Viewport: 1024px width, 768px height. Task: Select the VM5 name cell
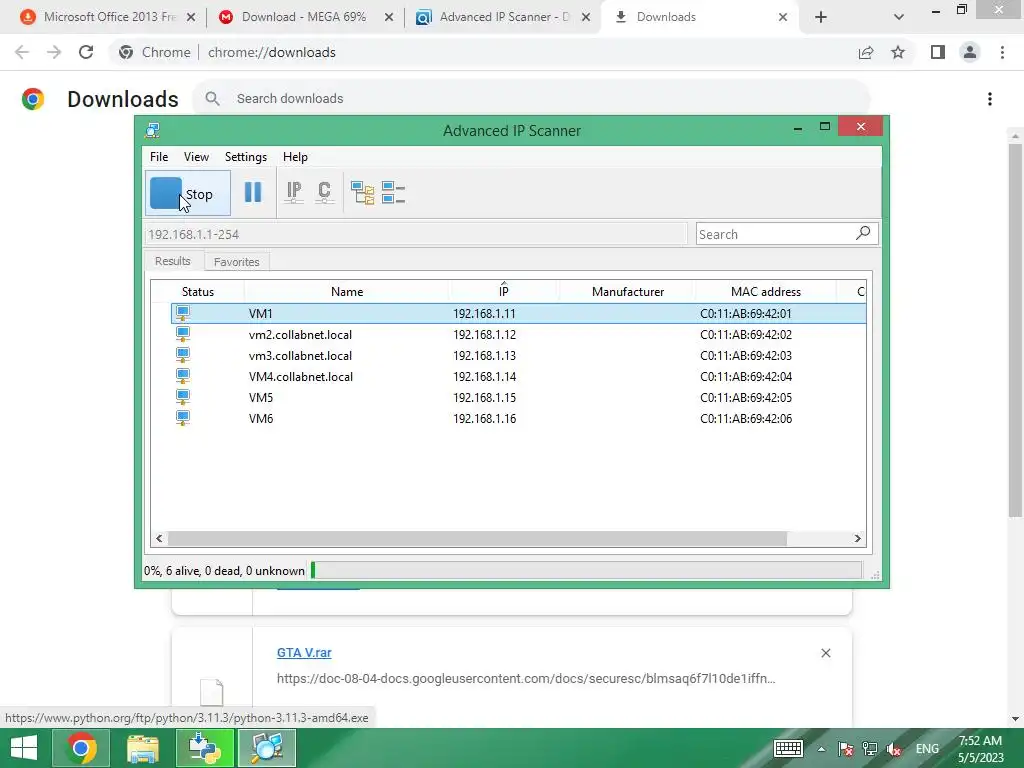(x=261, y=397)
